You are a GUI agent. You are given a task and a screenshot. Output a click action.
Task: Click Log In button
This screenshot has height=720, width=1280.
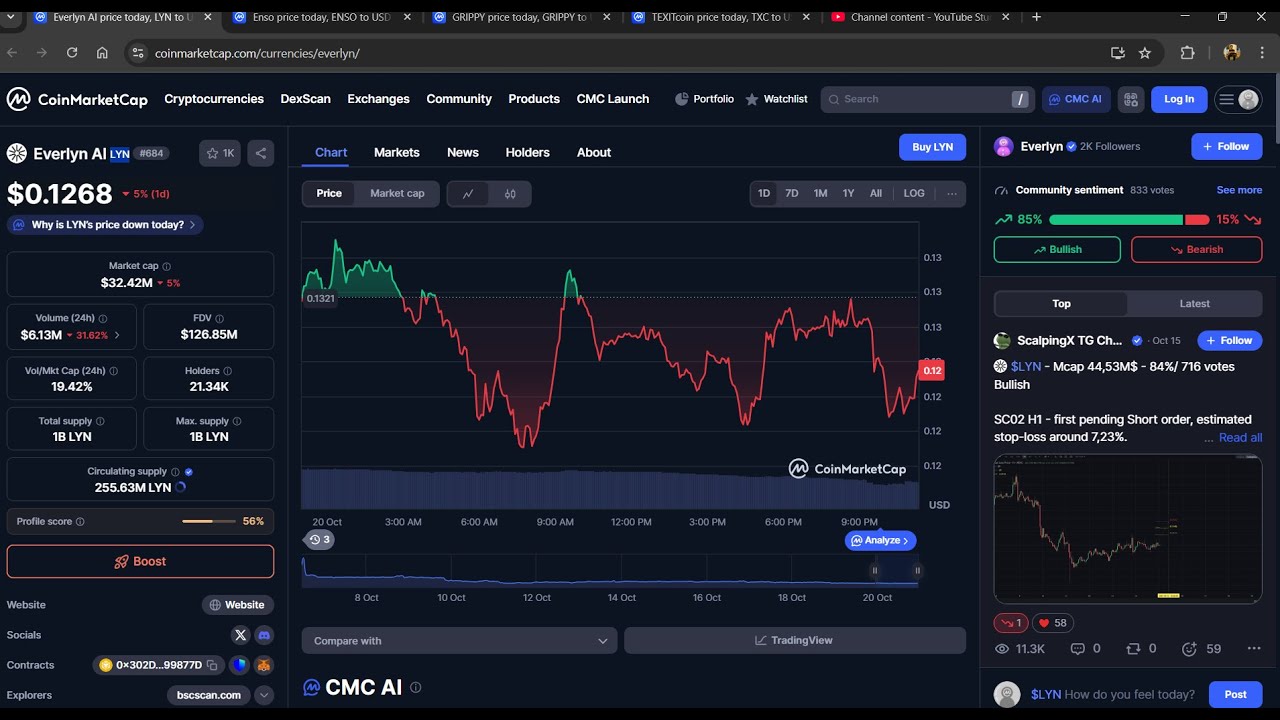point(1179,99)
